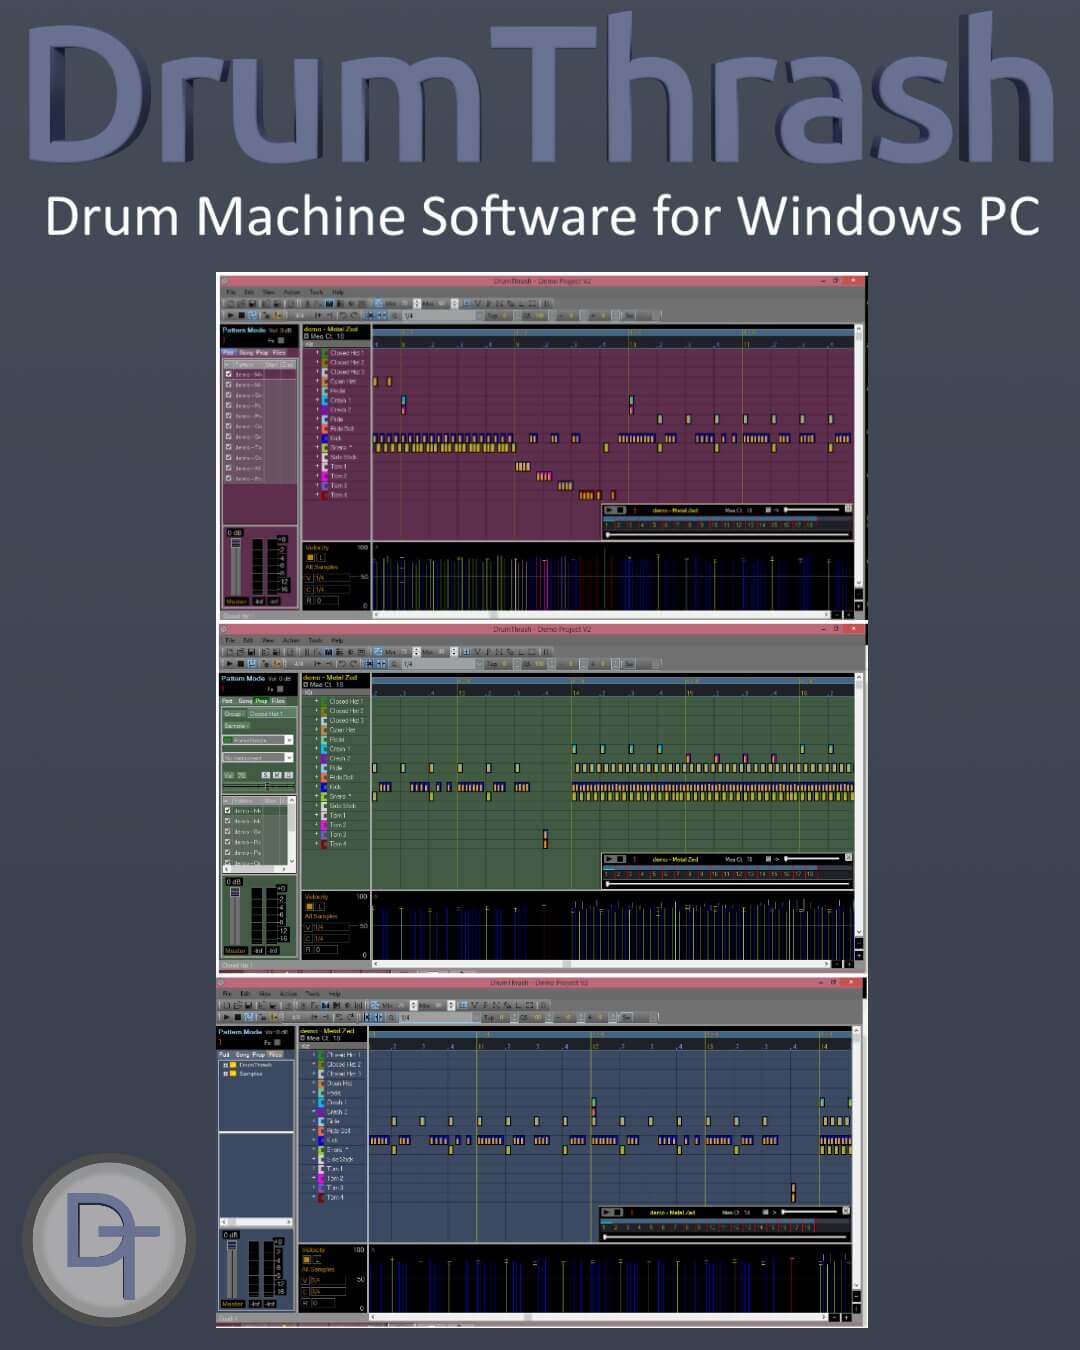Click the Save icon in the pink window
1080x1350 pixels.
[252, 304]
